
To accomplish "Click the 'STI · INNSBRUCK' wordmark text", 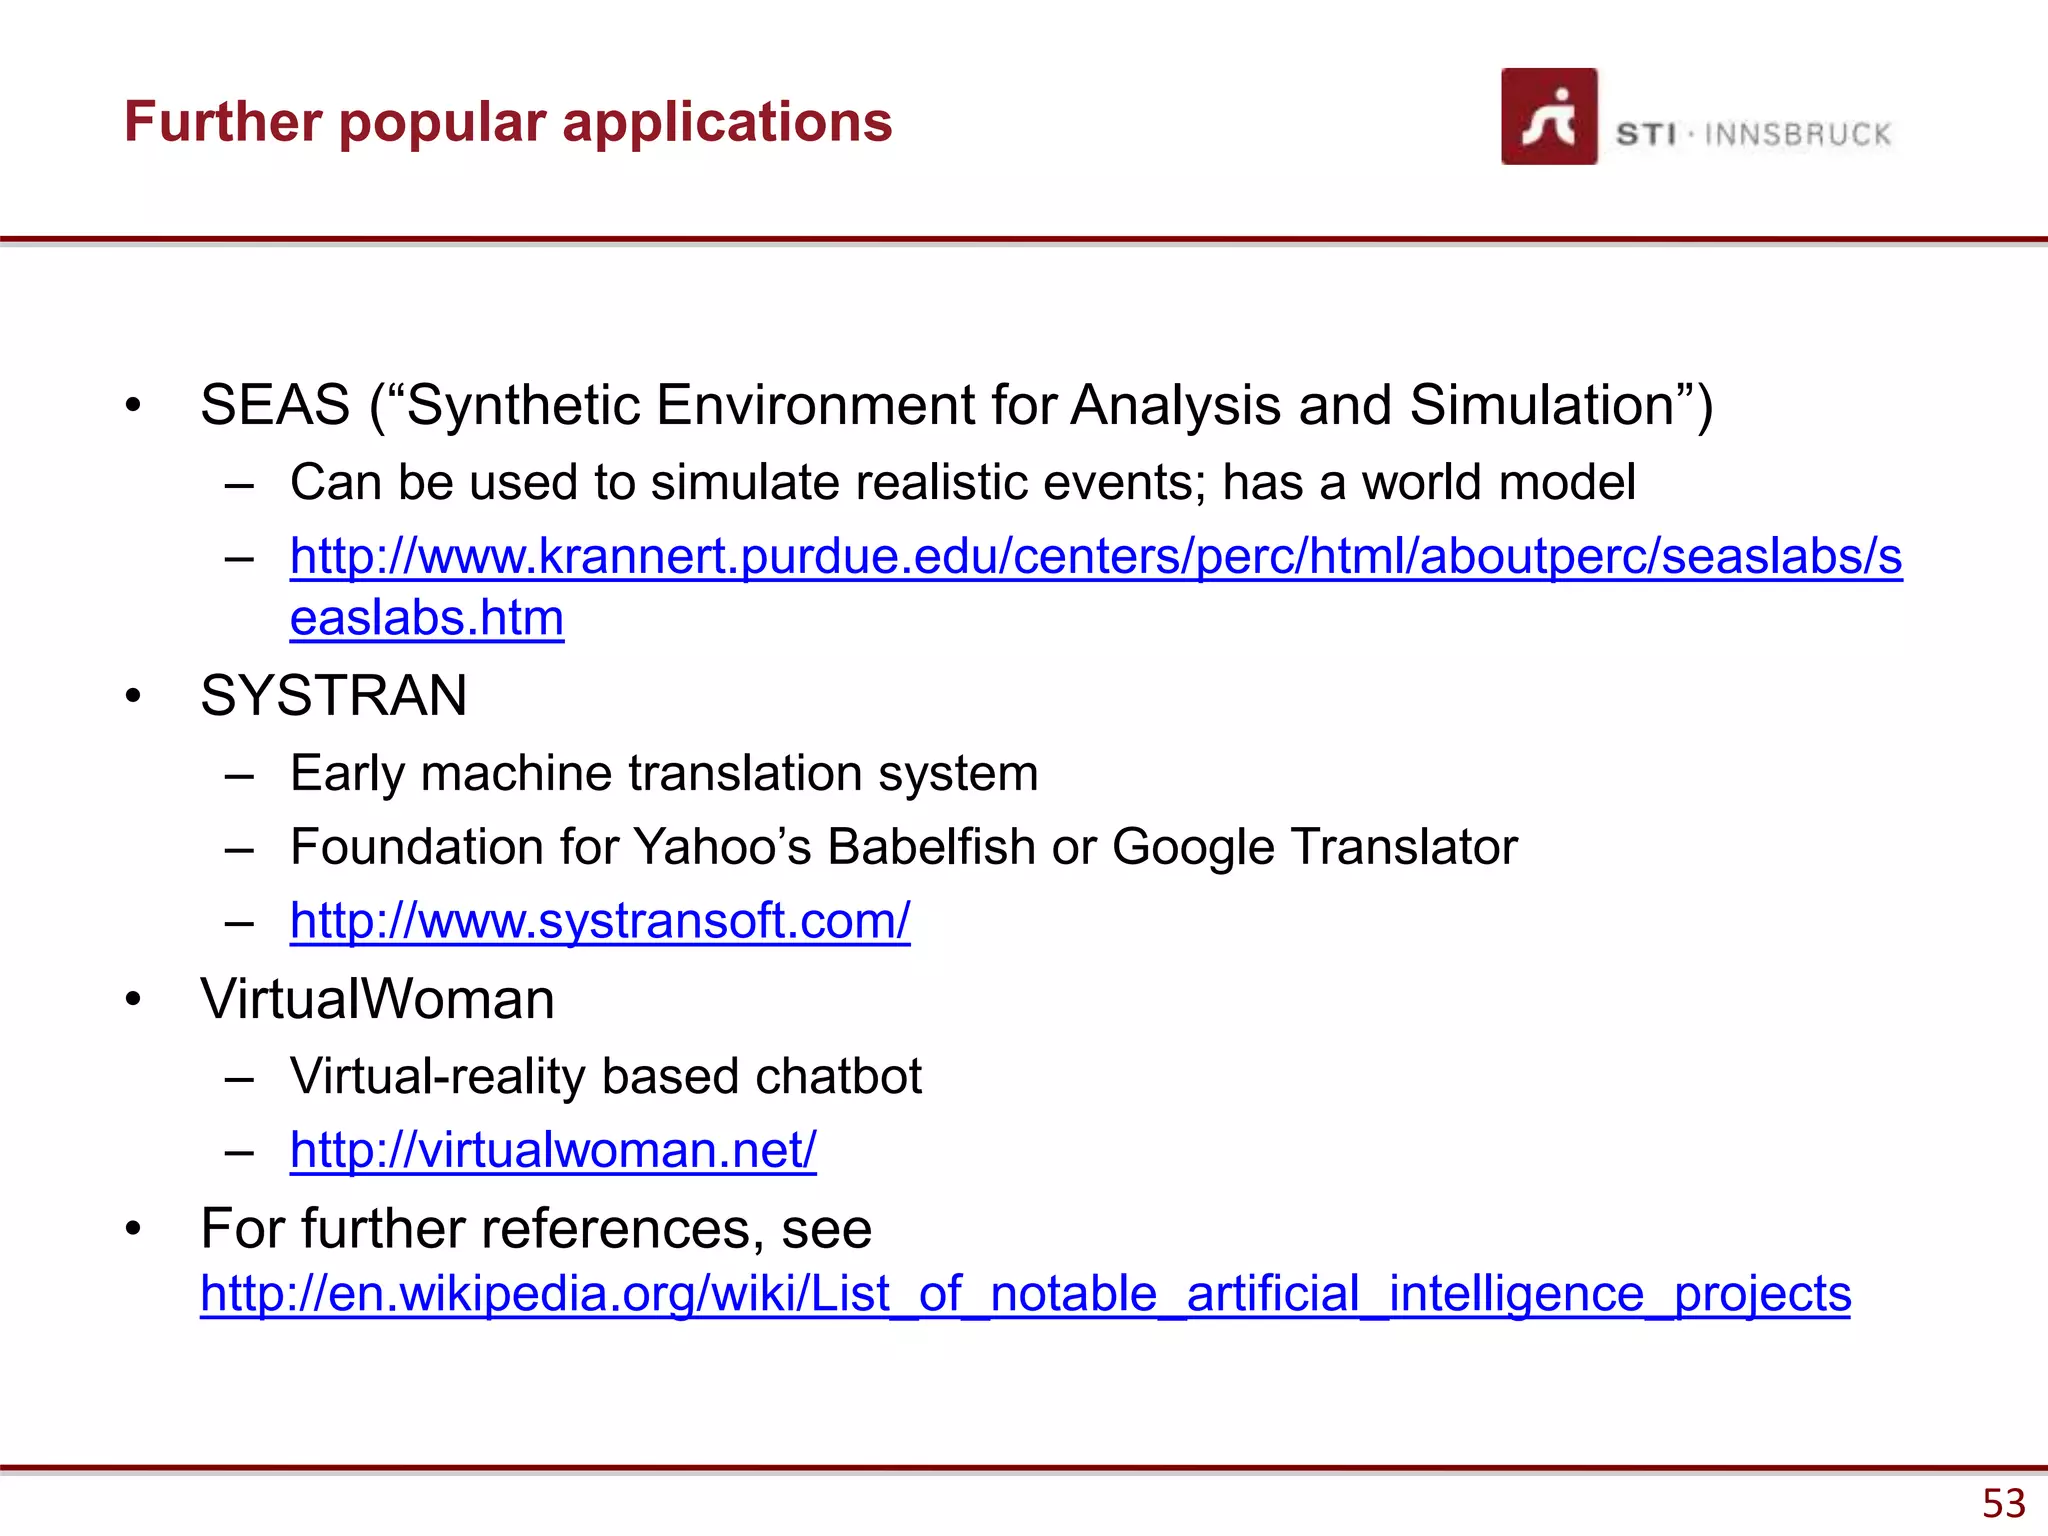I will [x=1754, y=134].
